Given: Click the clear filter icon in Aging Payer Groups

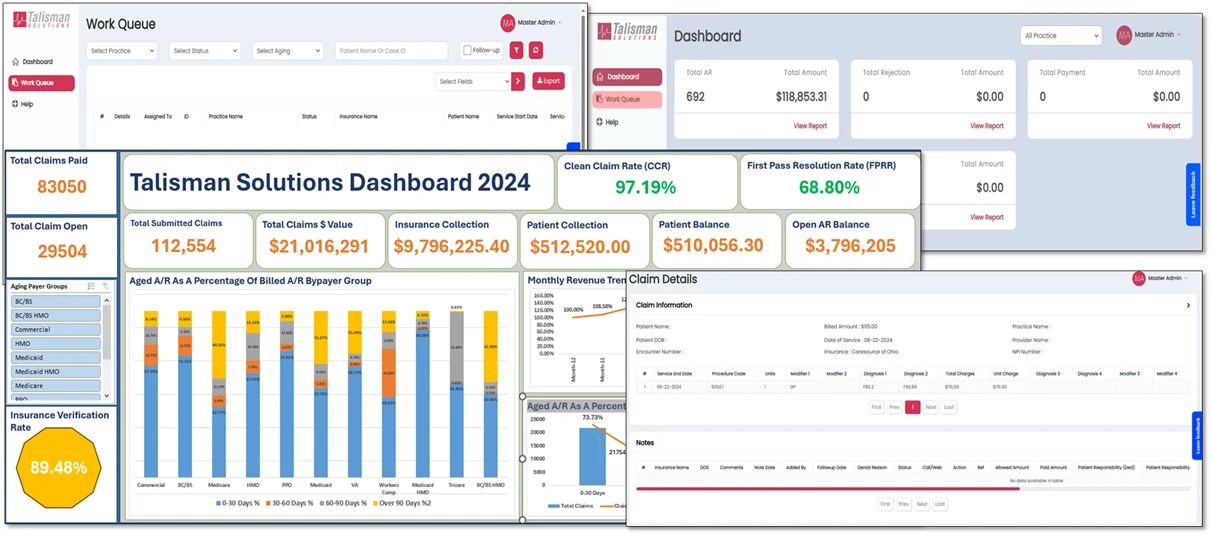Looking at the screenshot, I should tap(105, 286).
